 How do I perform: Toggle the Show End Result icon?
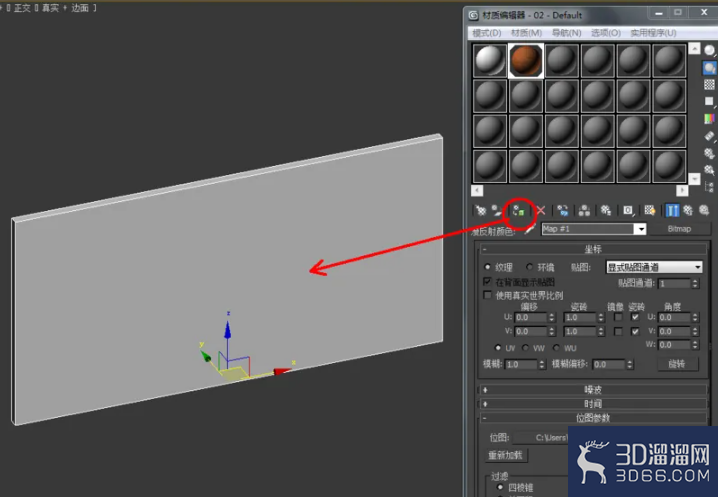[x=672, y=210]
